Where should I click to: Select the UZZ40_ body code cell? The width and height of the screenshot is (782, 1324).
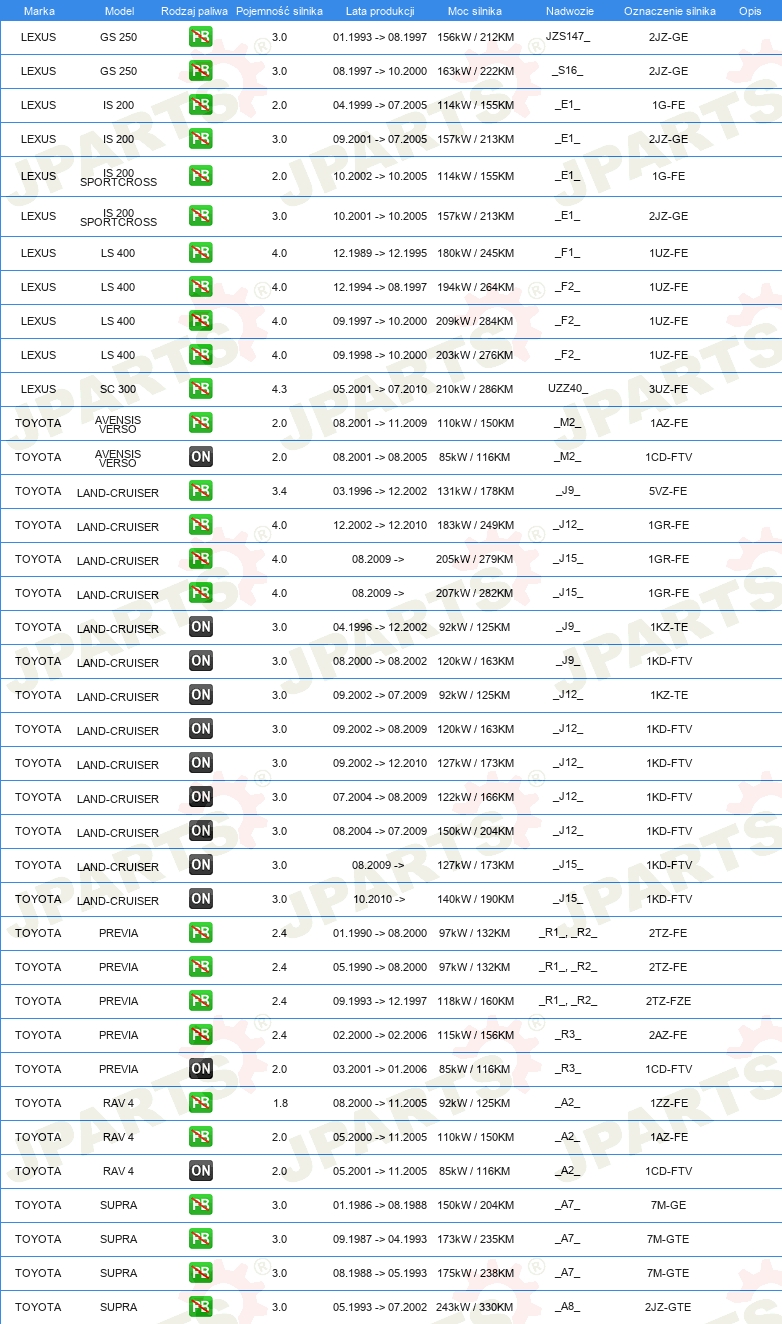pyautogui.click(x=567, y=389)
